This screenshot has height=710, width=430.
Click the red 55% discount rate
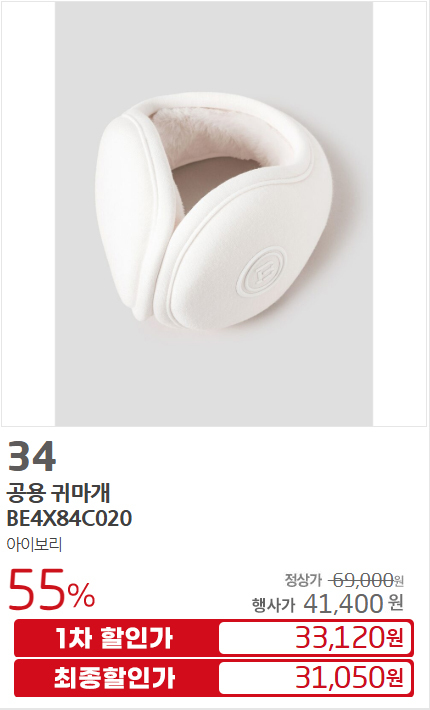pos(52,590)
